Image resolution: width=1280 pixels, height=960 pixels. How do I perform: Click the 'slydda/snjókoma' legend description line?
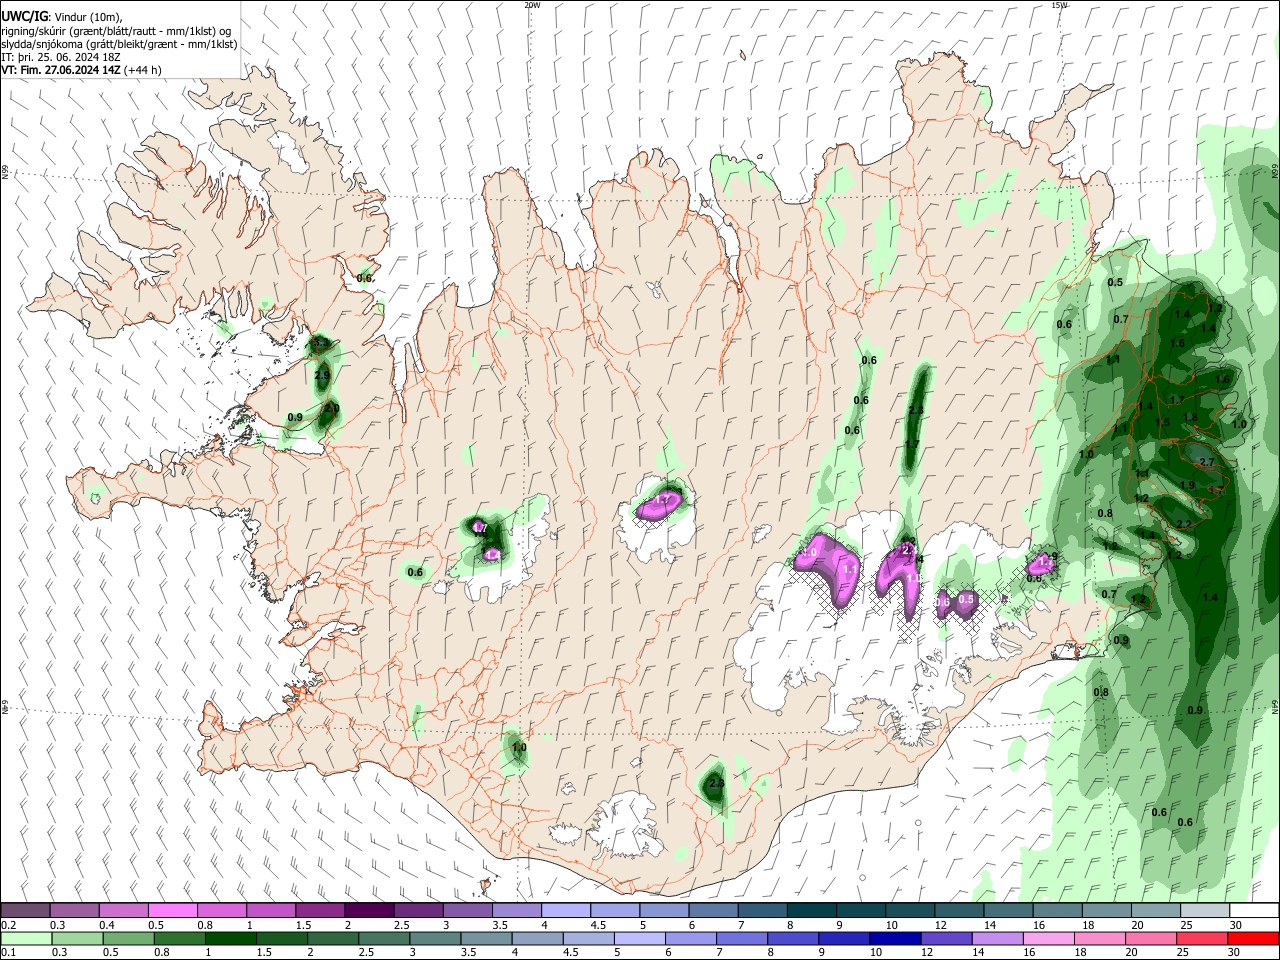pos(119,44)
